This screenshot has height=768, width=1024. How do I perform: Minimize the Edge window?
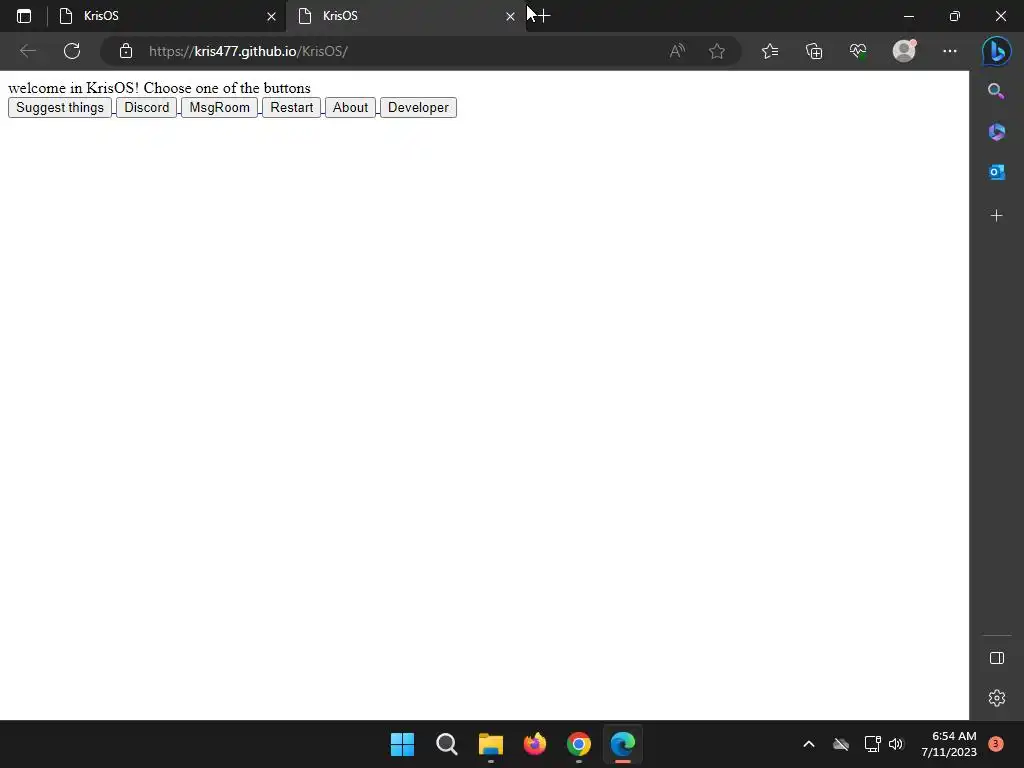pos(908,16)
